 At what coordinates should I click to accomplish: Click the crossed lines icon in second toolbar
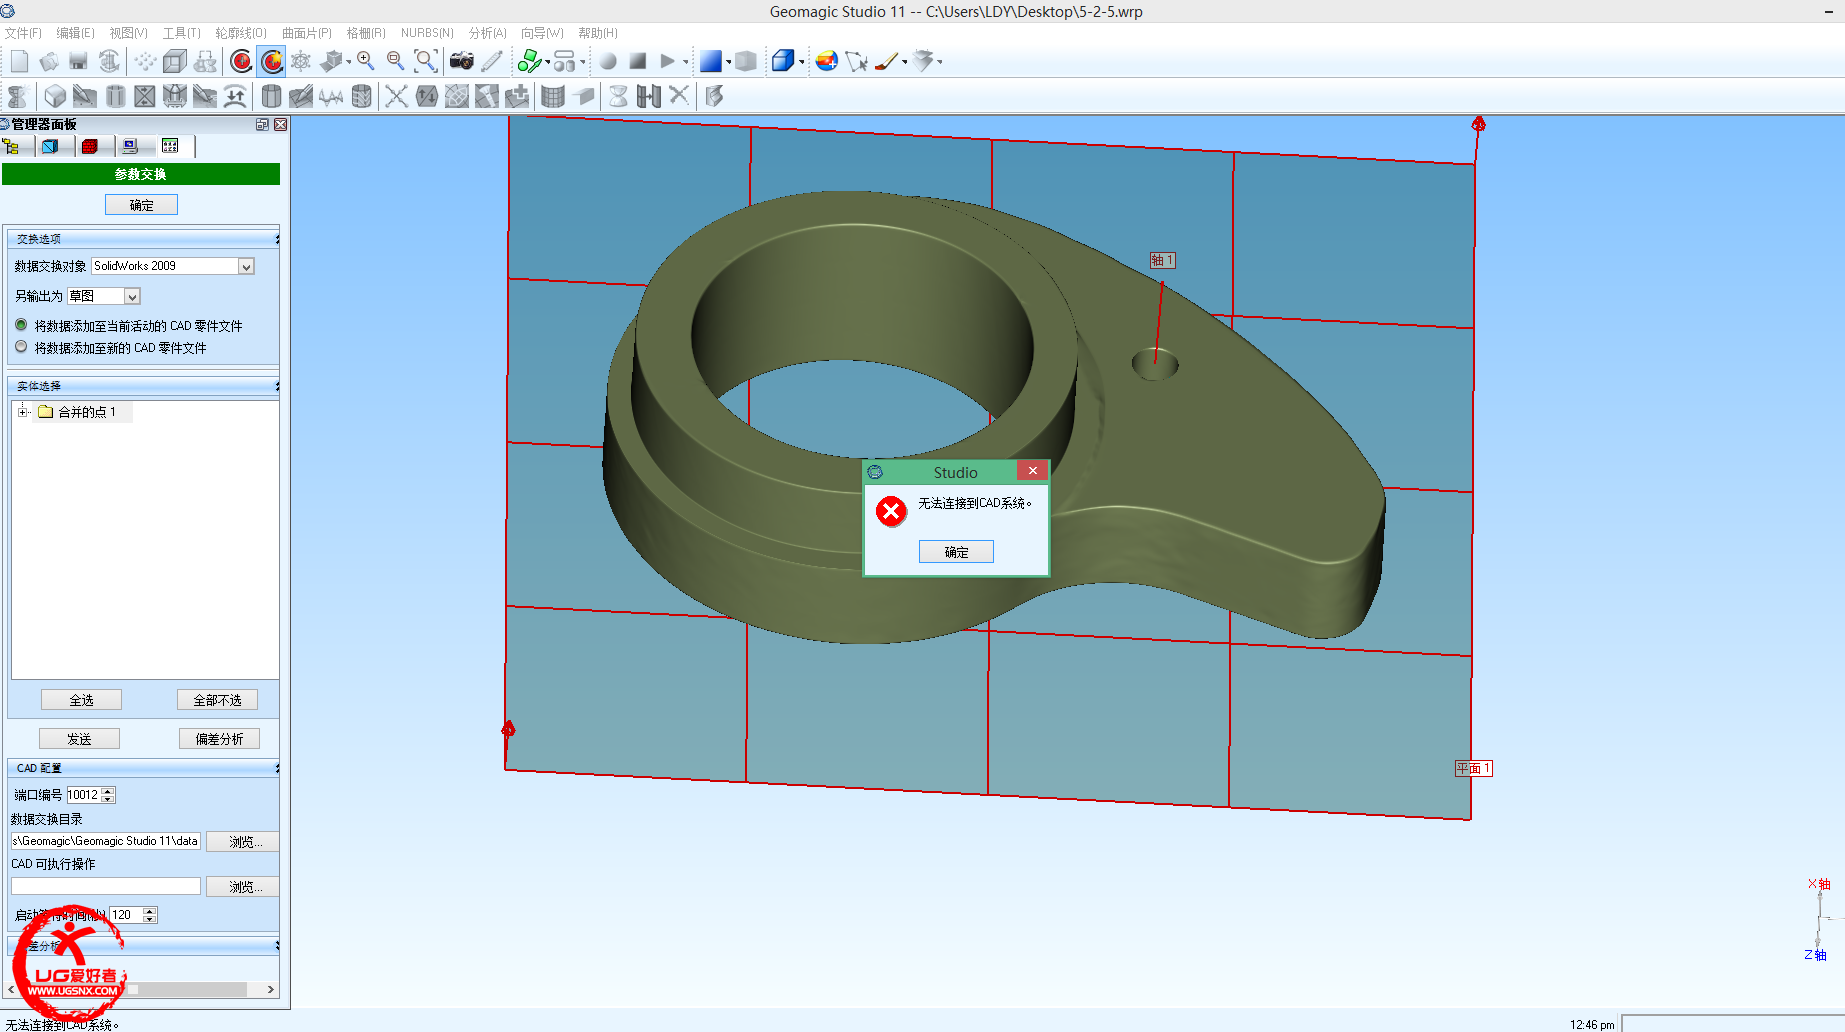click(396, 96)
